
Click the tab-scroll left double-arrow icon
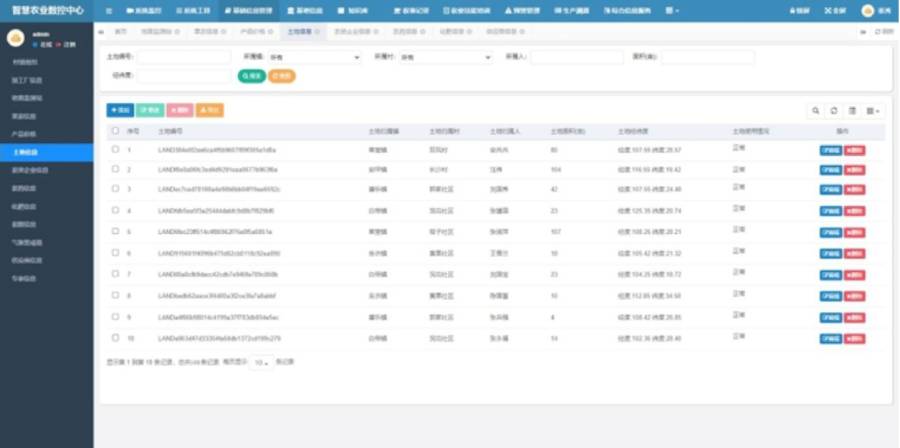pyautogui.click(x=102, y=32)
